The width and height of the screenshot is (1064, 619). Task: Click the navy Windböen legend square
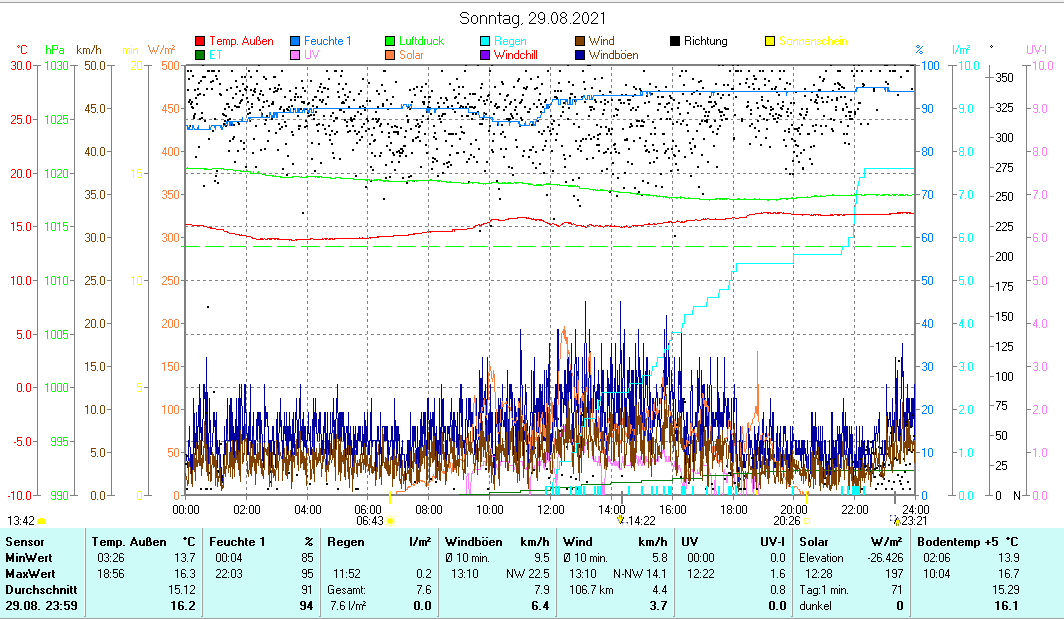pos(580,55)
